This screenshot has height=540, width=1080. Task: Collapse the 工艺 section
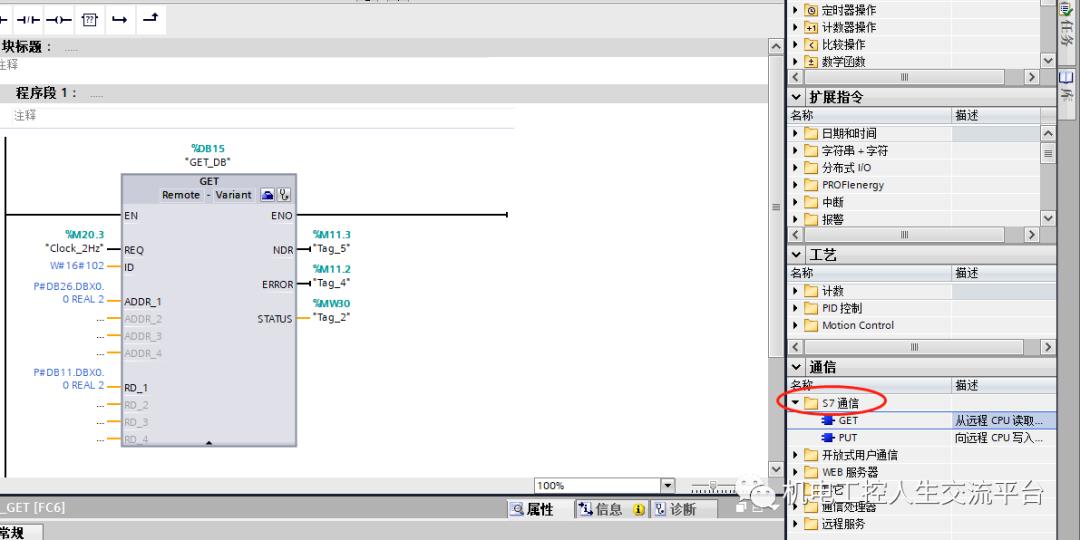click(797, 255)
